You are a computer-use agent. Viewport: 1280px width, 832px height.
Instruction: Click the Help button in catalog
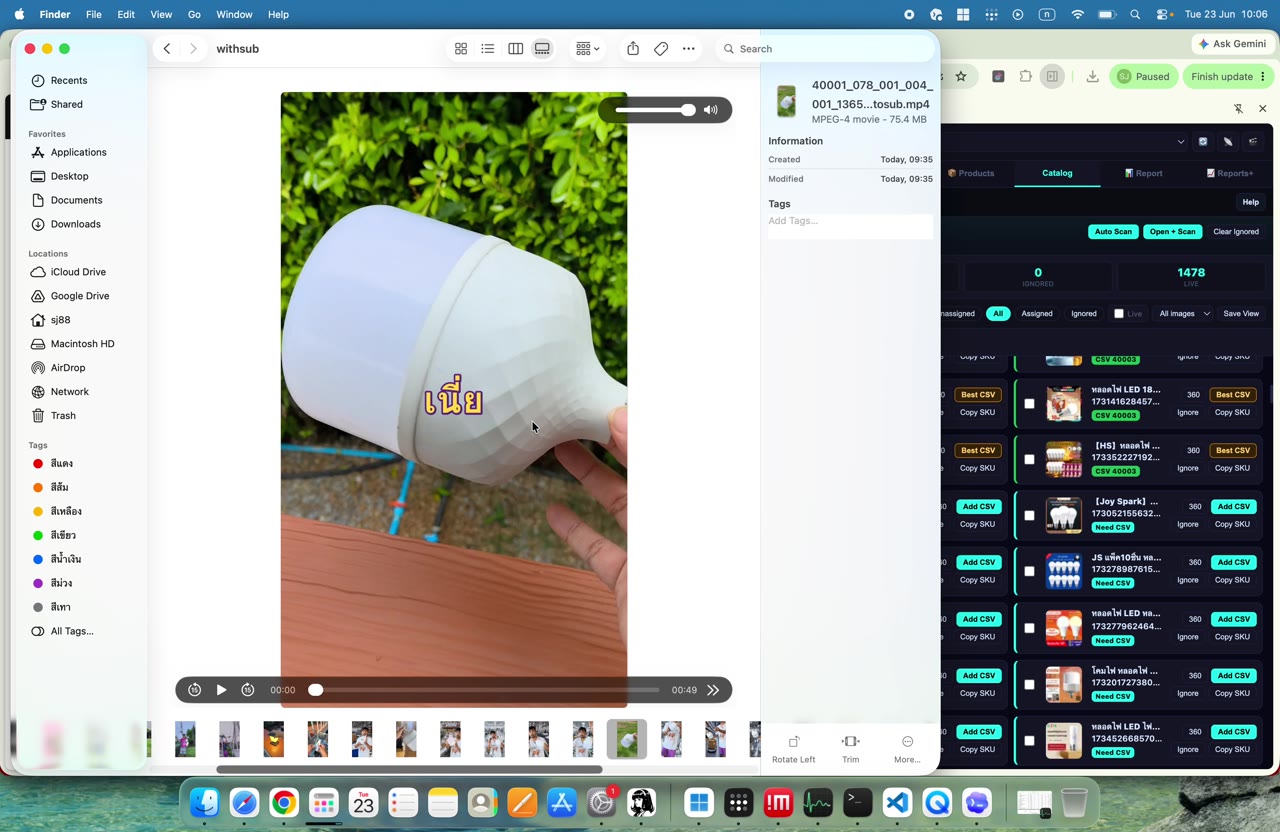pyautogui.click(x=1250, y=202)
